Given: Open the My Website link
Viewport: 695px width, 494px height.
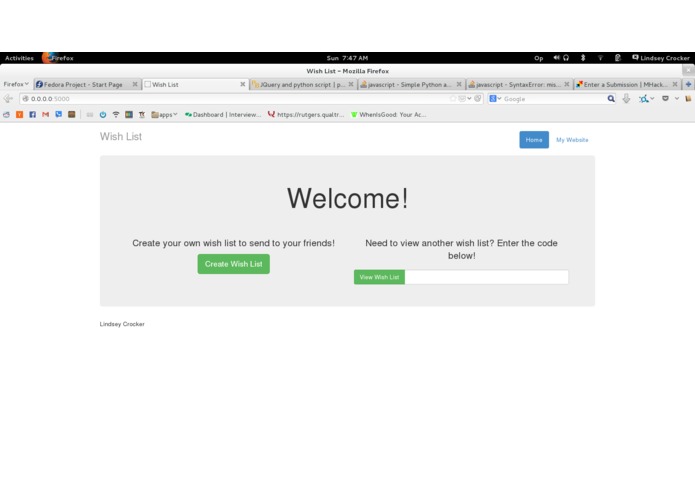Looking at the screenshot, I should 572,140.
